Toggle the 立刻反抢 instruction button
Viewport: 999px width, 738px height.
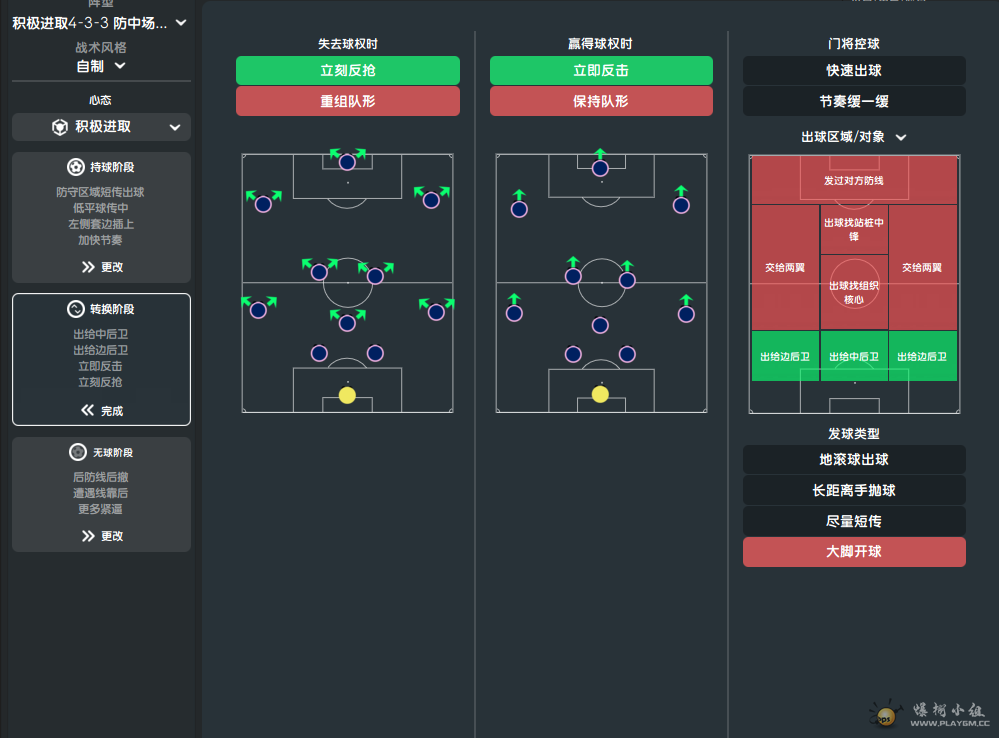click(x=348, y=70)
